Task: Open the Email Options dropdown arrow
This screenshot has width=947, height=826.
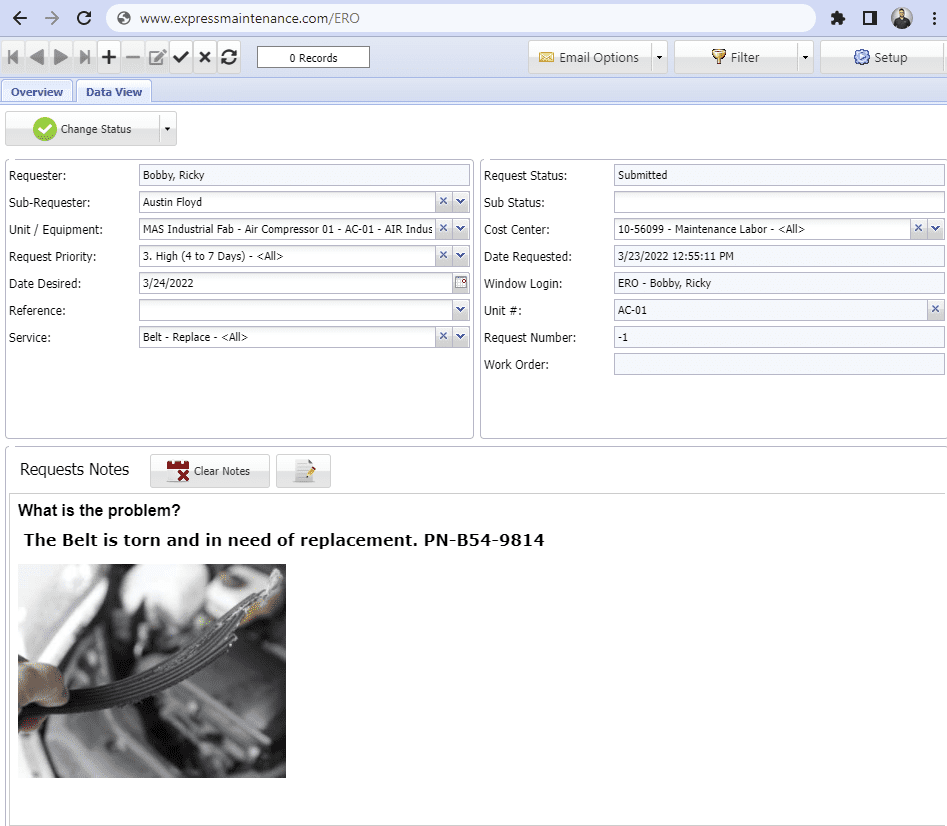Action: 659,57
